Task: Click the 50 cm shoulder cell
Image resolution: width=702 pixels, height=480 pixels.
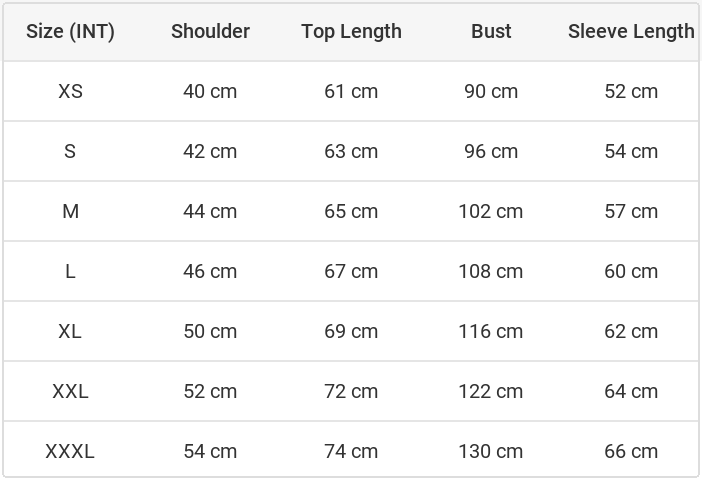Action: click(210, 331)
